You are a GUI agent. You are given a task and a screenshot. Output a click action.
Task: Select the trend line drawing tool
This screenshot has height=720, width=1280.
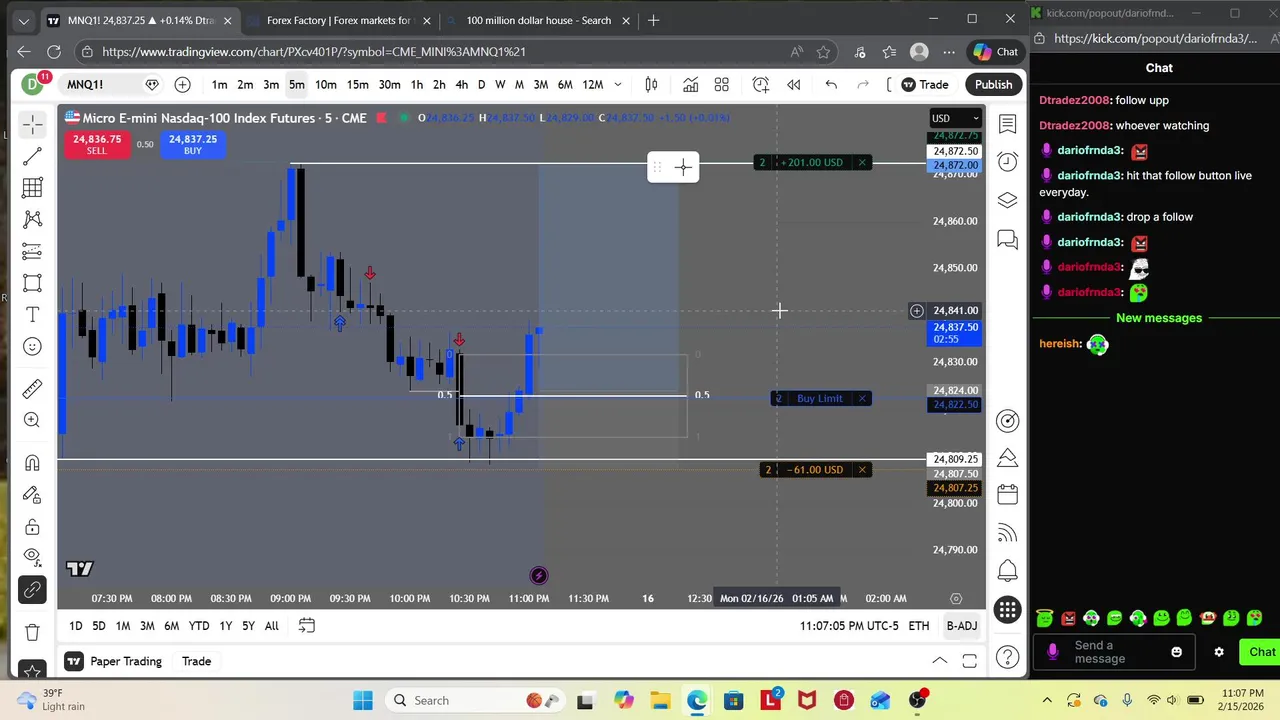32,156
